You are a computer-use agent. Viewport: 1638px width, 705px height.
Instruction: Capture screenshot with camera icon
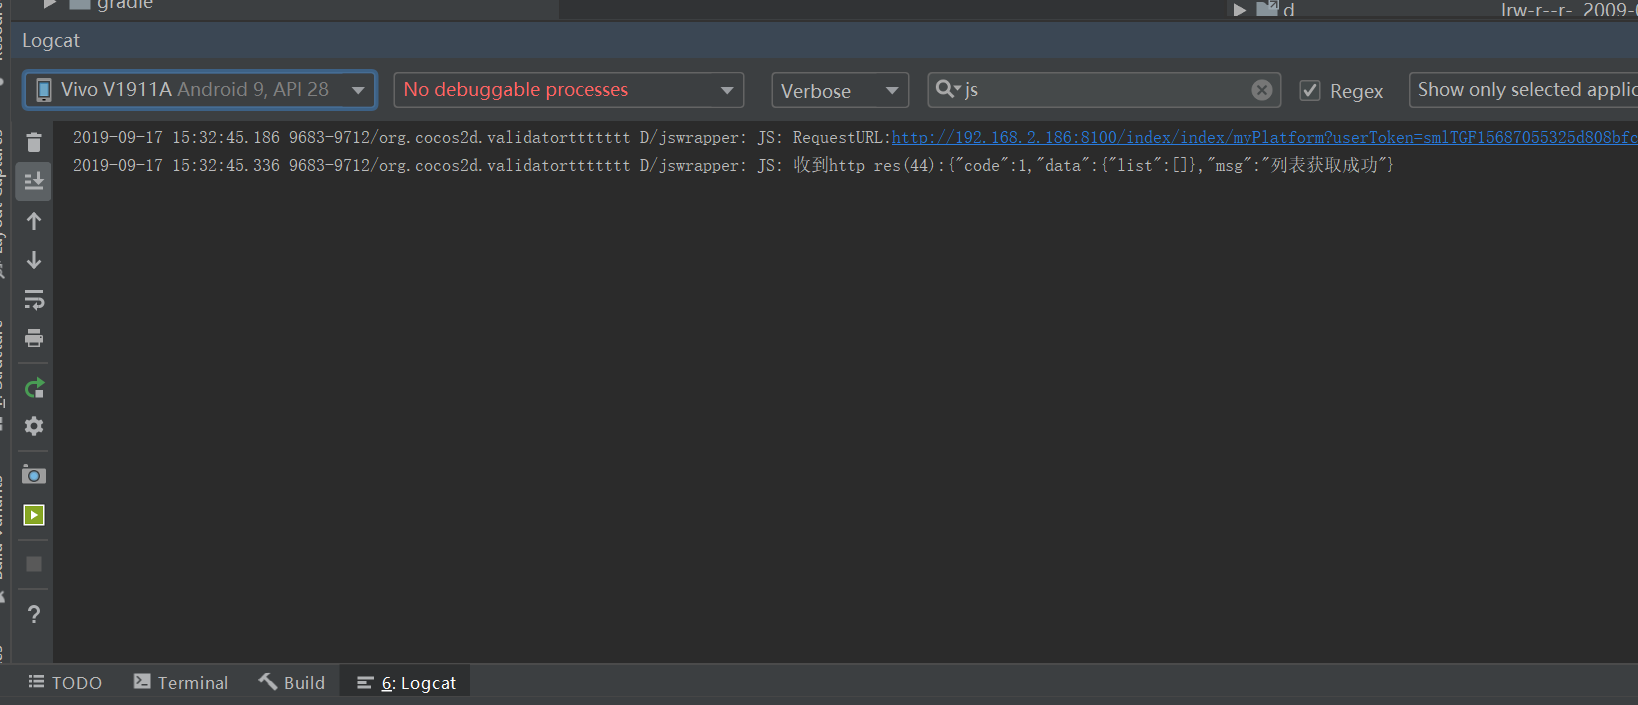coord(34,475)
